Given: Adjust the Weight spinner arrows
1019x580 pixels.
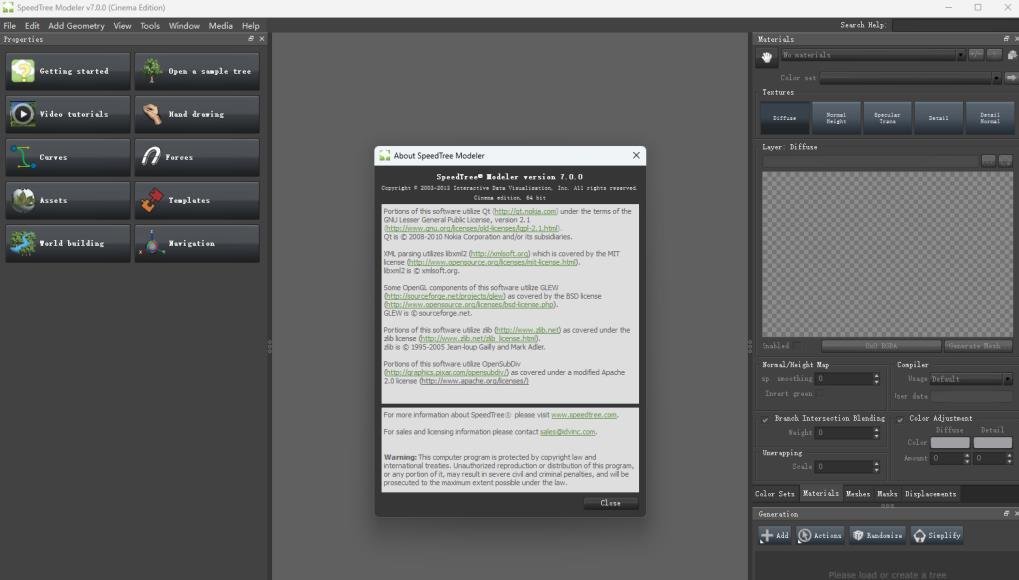Looking at the screenshot, I should click(x=877, y=432).
